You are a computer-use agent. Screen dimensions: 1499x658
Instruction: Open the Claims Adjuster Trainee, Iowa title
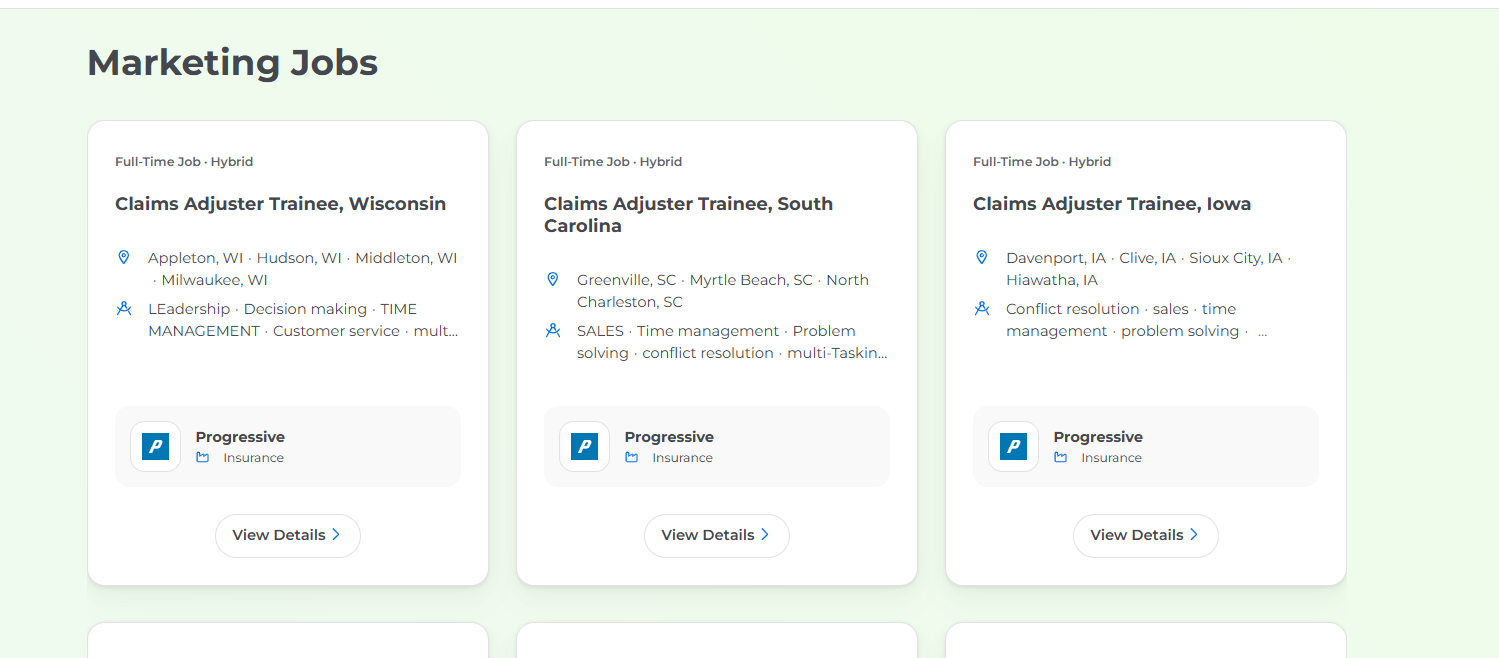pos(1111,204)
